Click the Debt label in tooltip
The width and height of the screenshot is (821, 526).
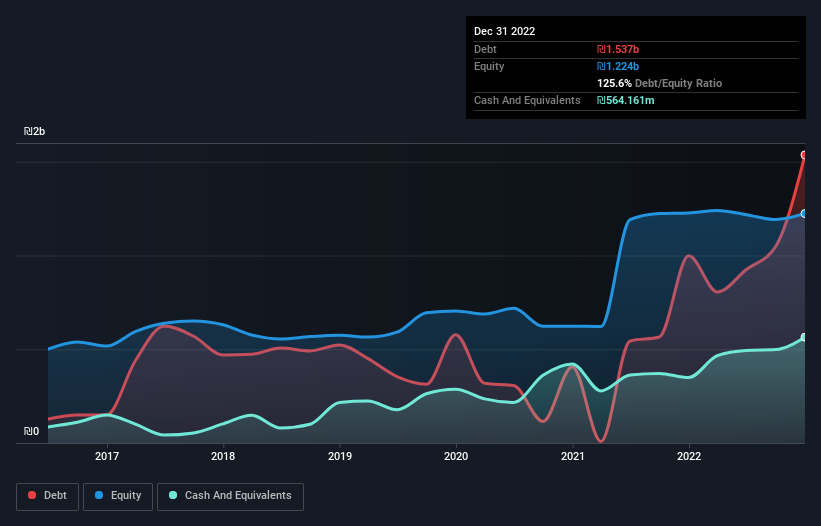485,49
